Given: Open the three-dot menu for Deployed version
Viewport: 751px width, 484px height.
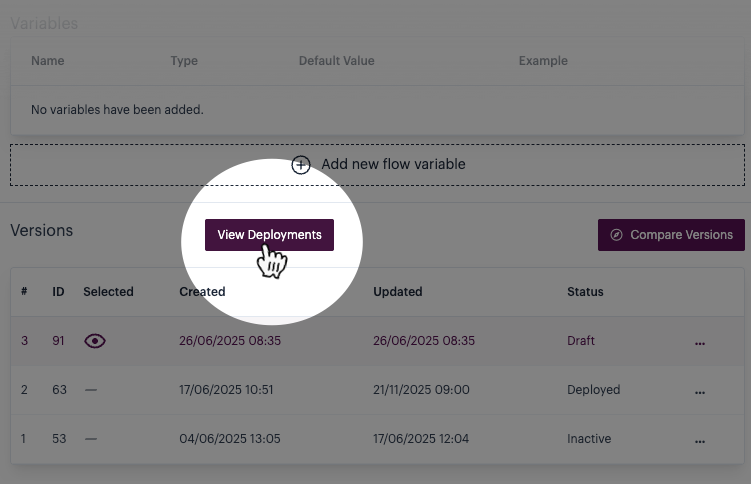Looking at the screenshot, I should 700,391.
